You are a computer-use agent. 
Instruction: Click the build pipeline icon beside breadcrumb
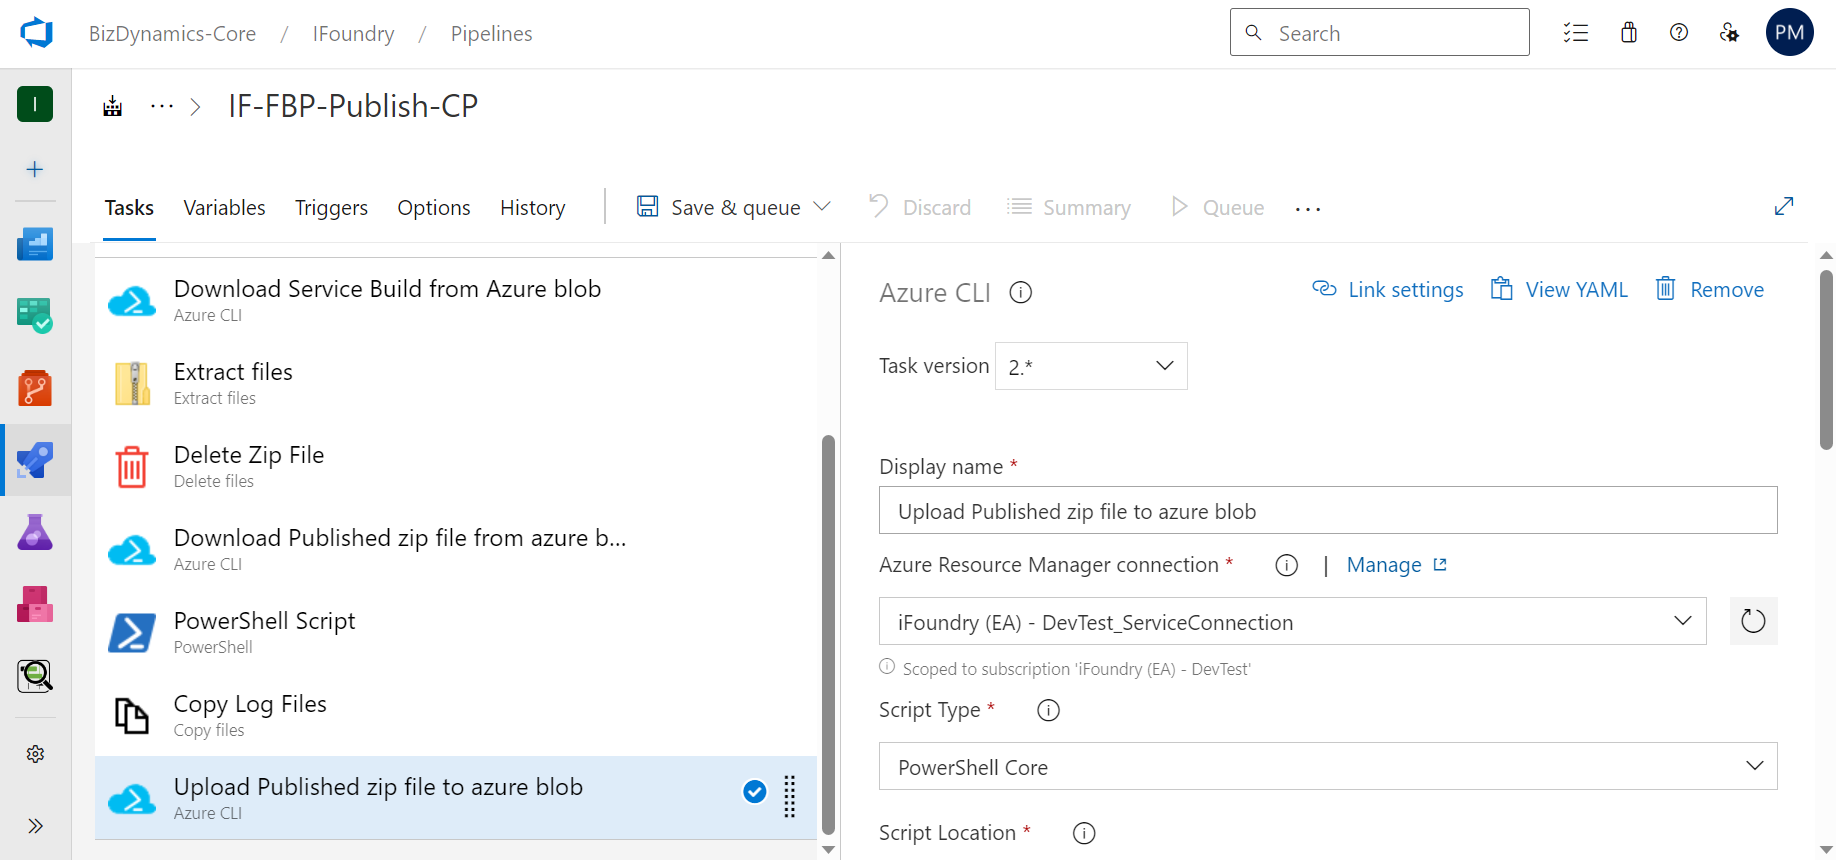click(113, 106)
